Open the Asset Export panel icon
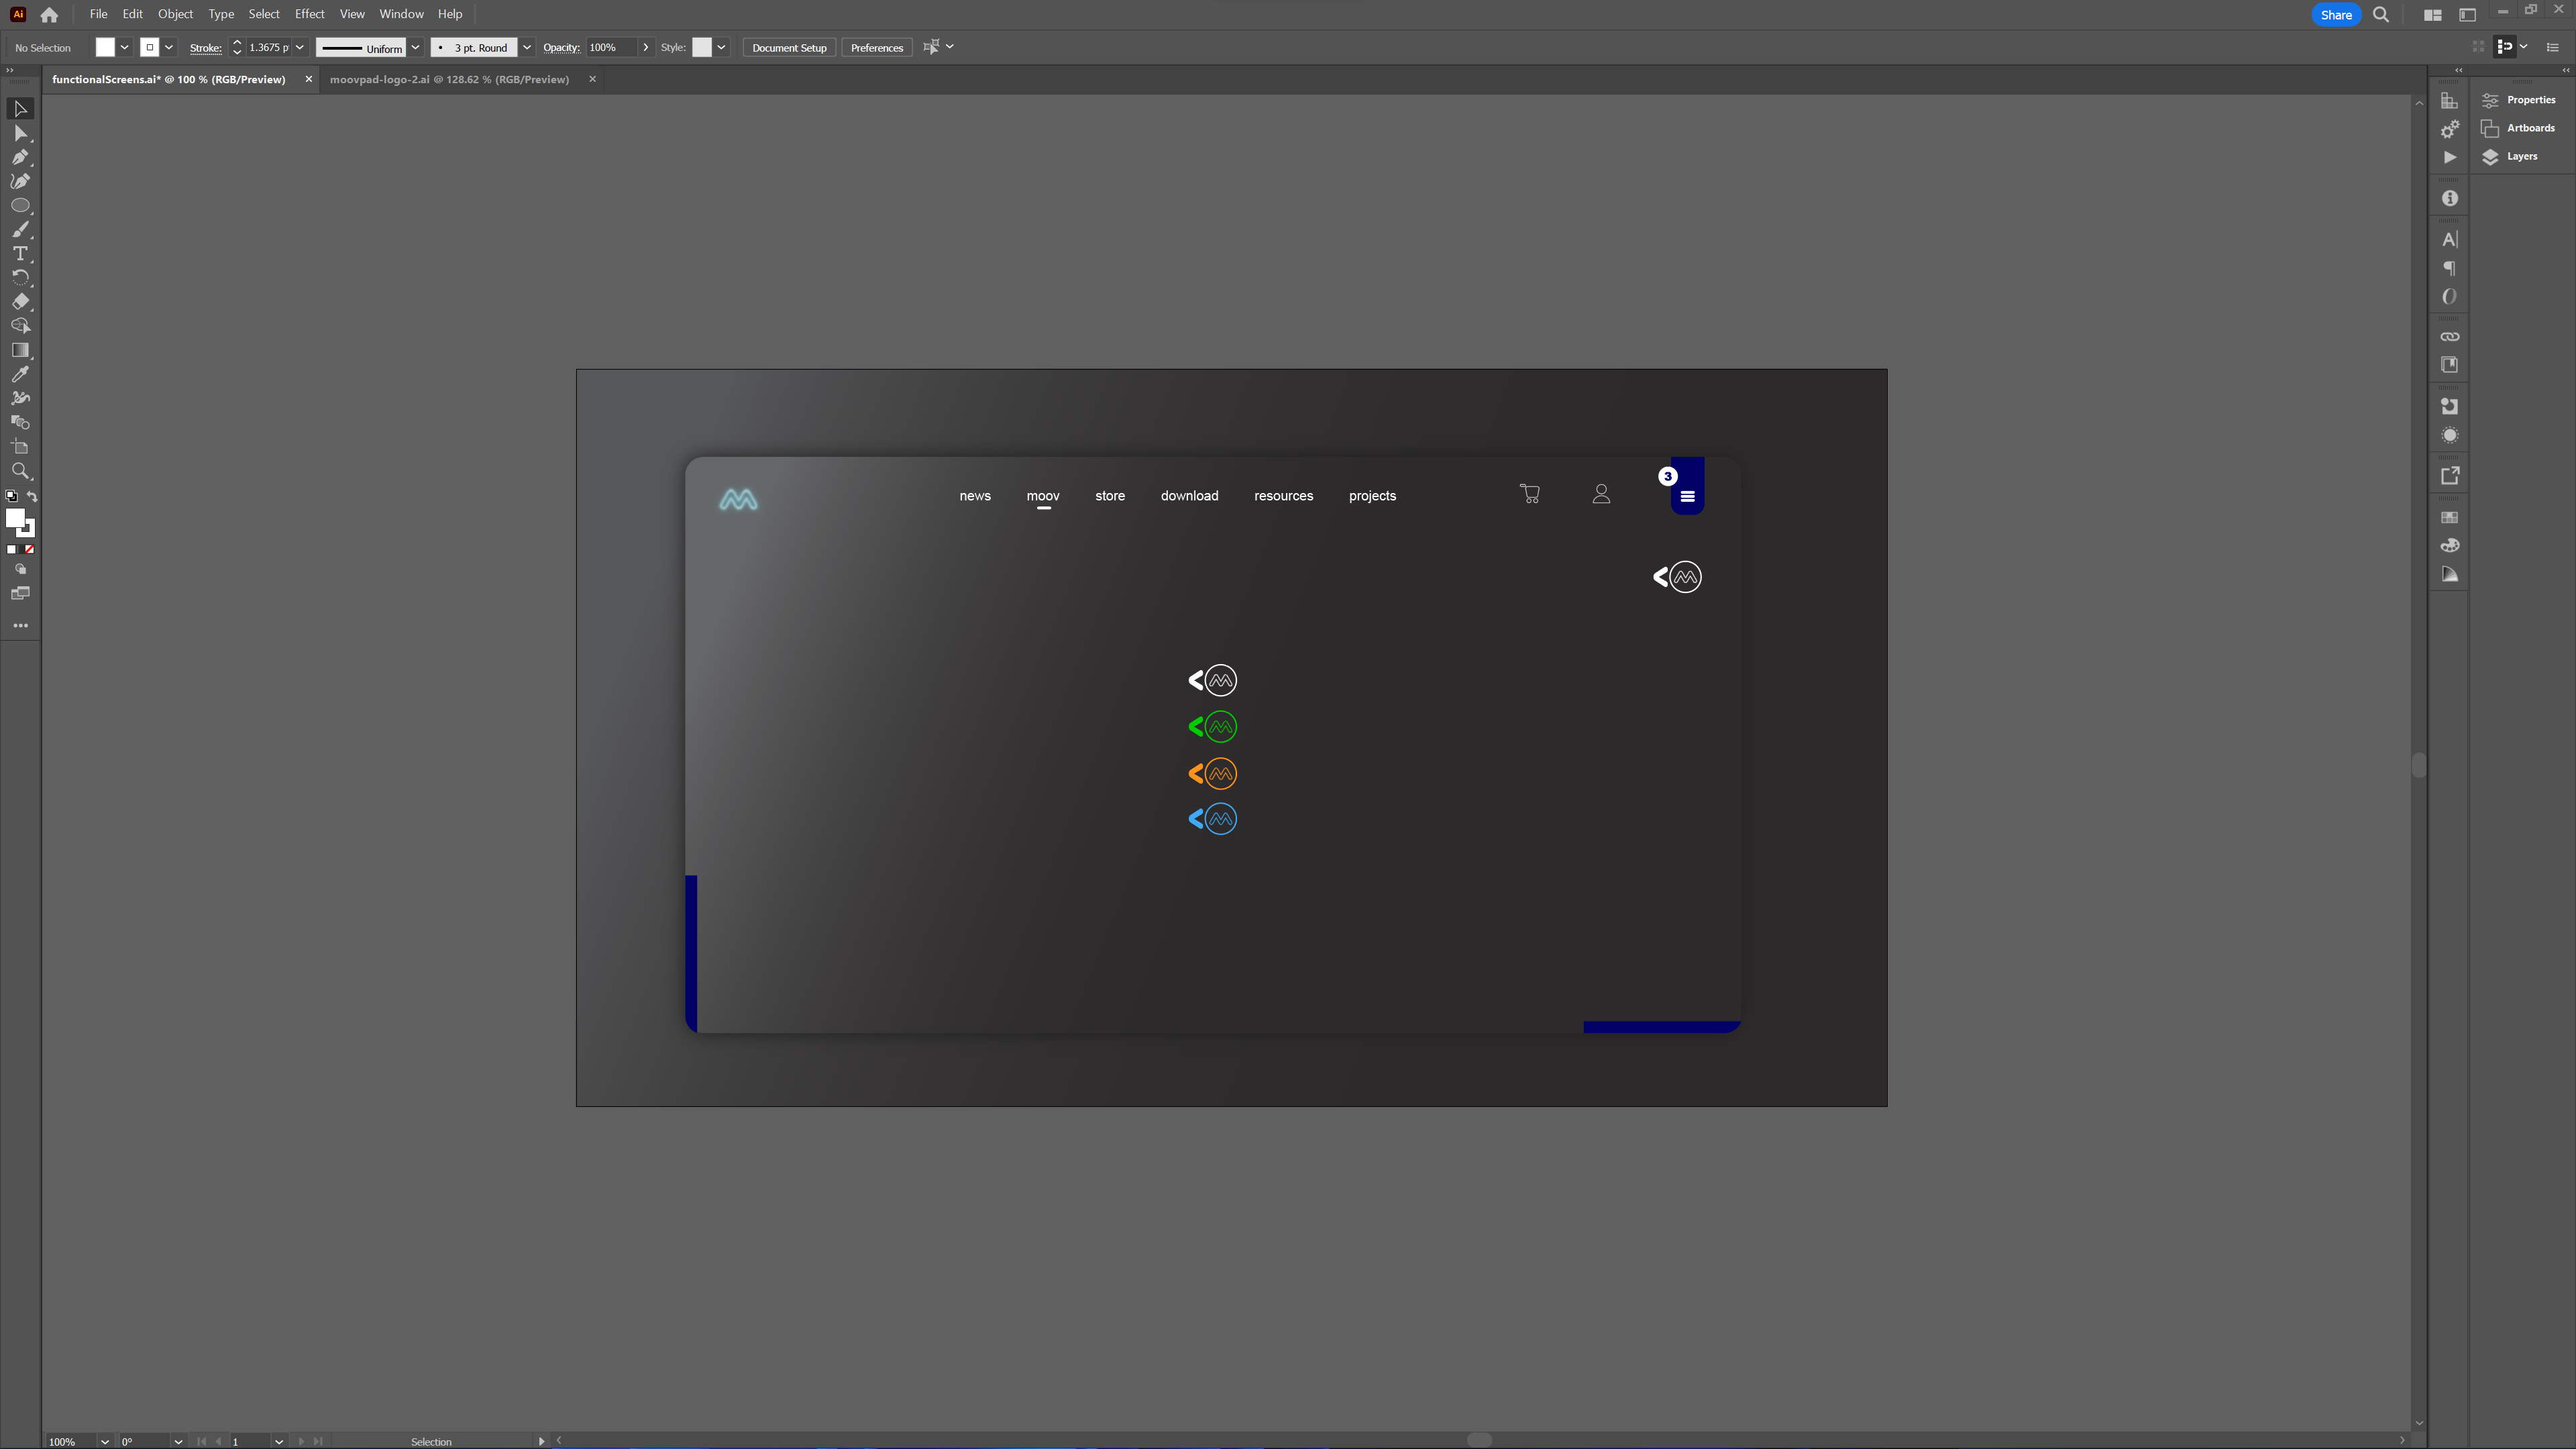 pyautogui.click(x=2449, y=476)
